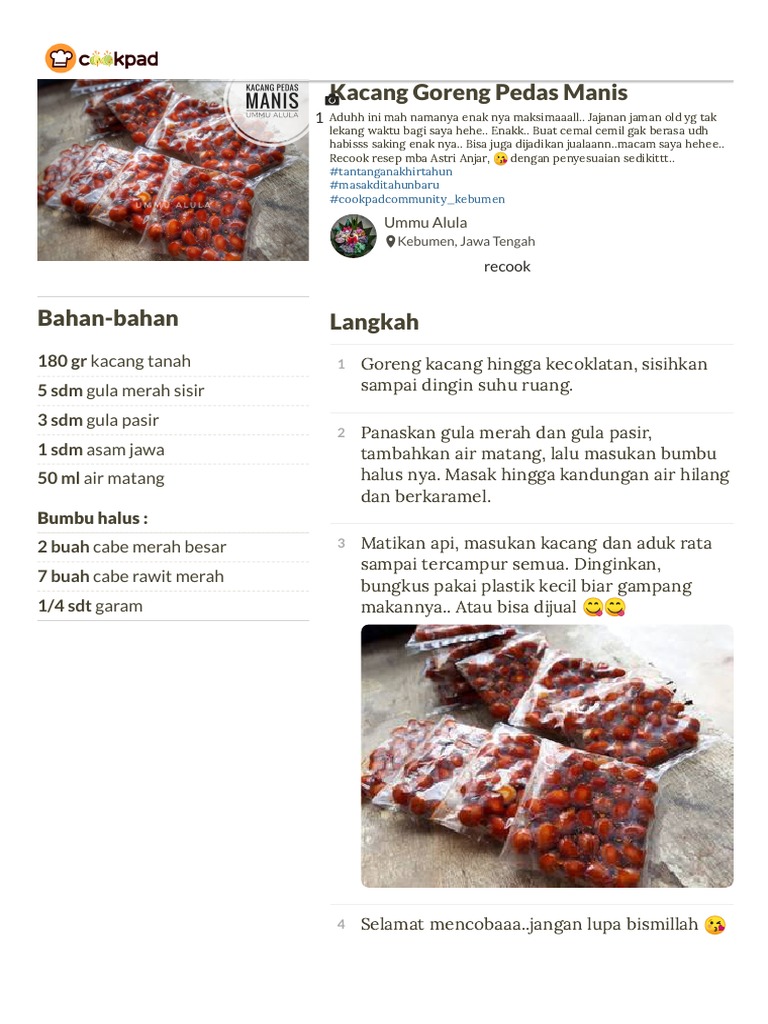Enlarge the step 3 peanut packets photo
The image size is (768, 1024).
(547, 756)
